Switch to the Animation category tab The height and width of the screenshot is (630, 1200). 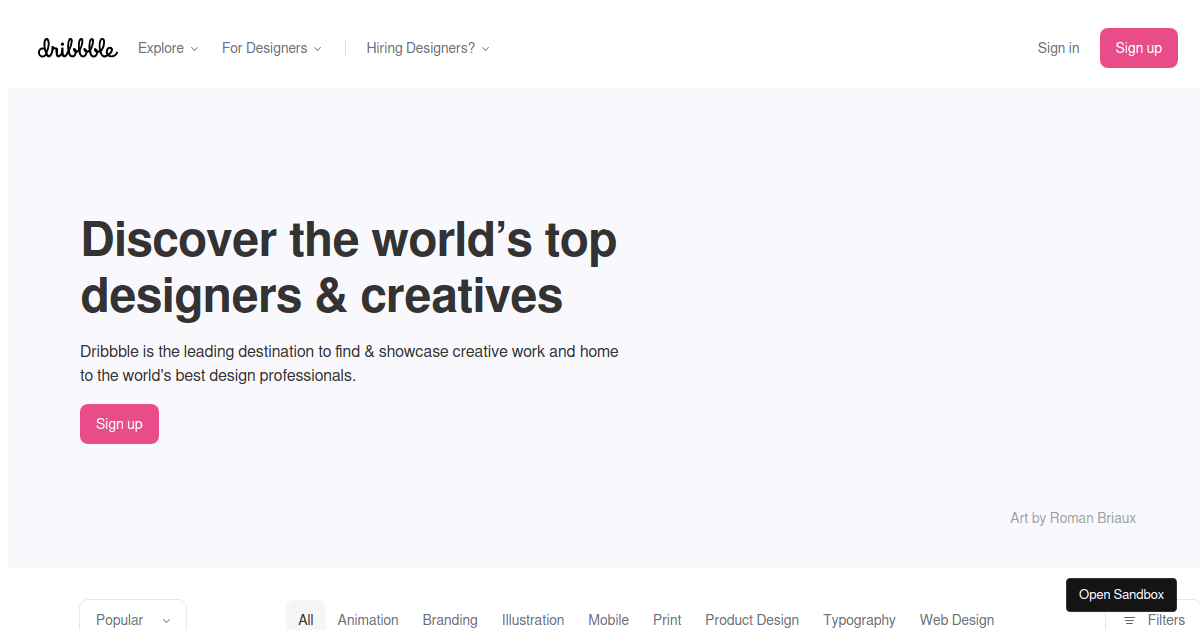pos(368,619)
